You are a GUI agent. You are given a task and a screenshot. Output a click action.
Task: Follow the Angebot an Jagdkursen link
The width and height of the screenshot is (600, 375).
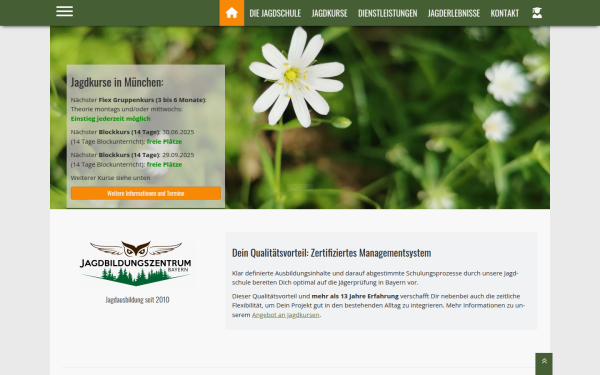point(285,315)
